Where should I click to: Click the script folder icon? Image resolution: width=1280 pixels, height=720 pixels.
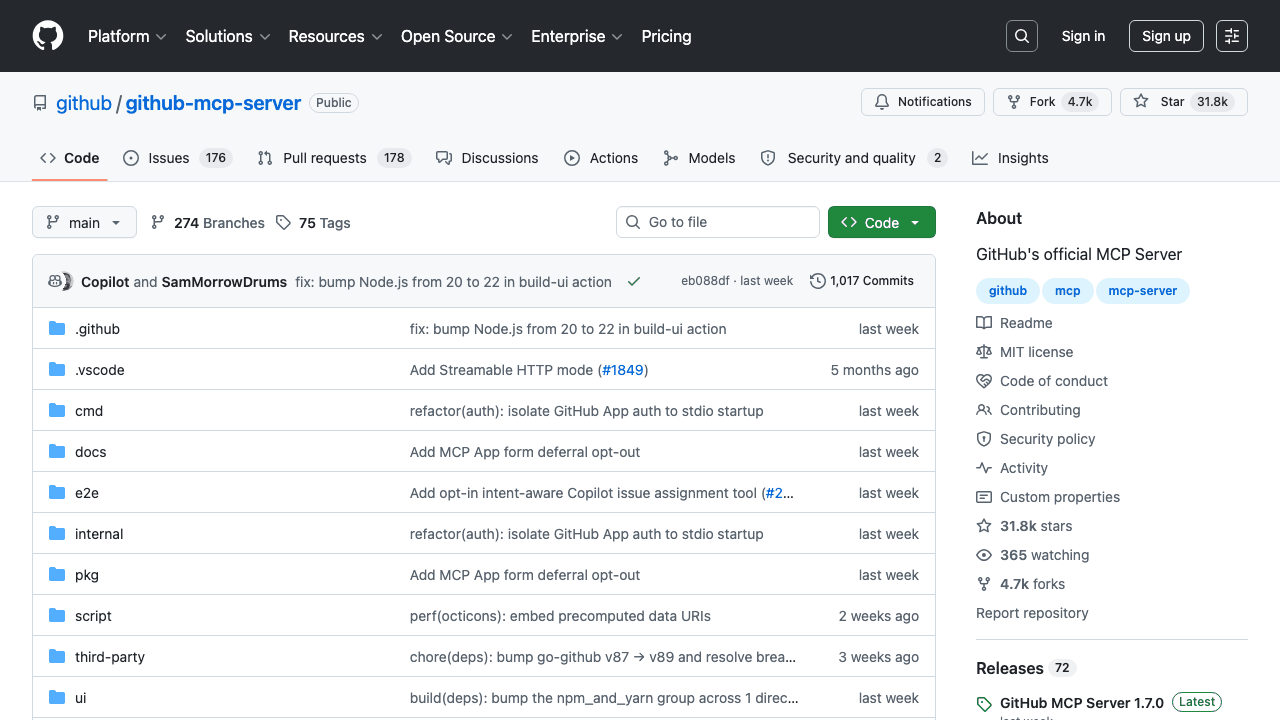click(57, 616)
